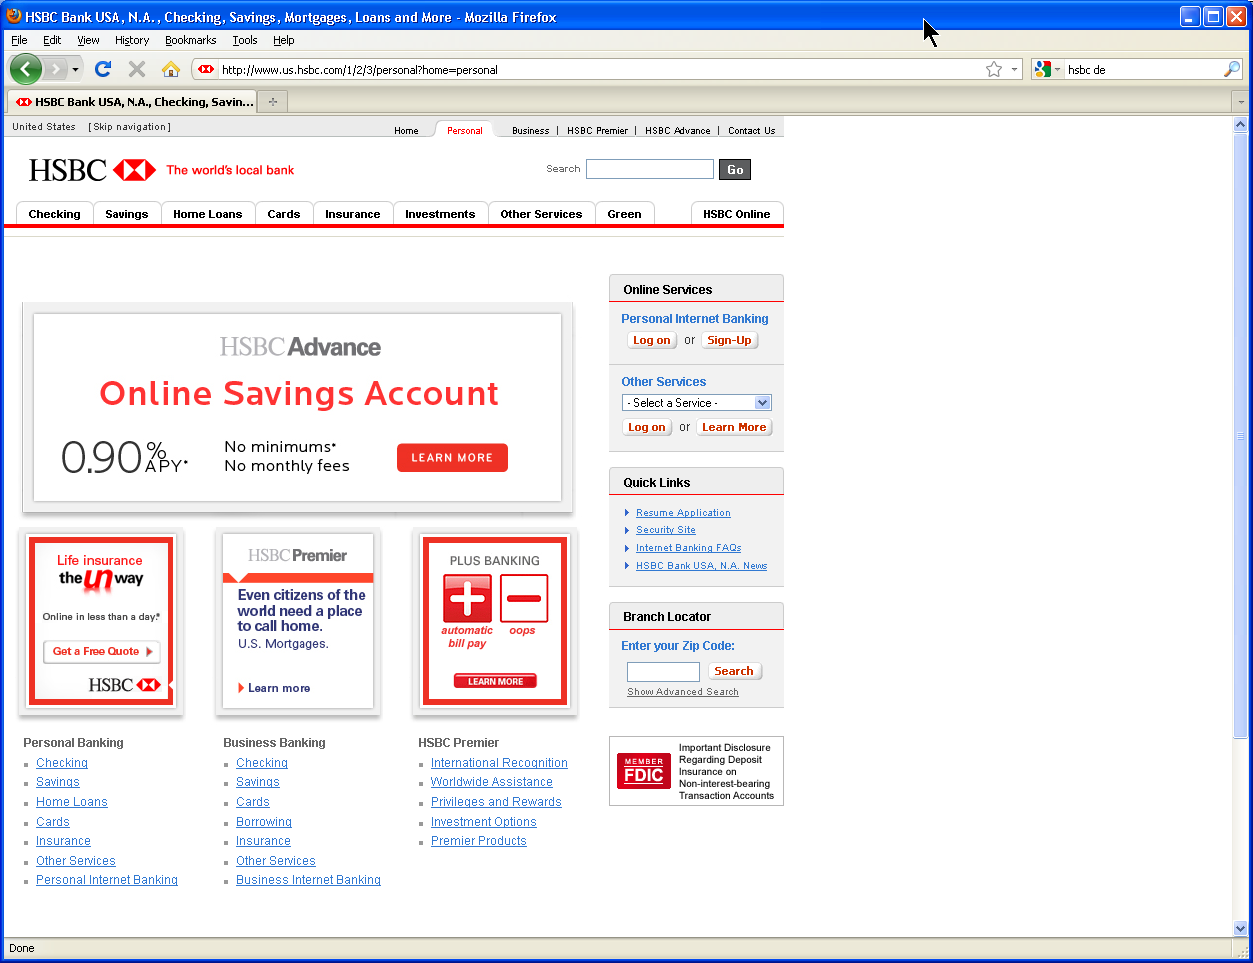
Task: Open the Resume Application link
Action: [682, 512]
